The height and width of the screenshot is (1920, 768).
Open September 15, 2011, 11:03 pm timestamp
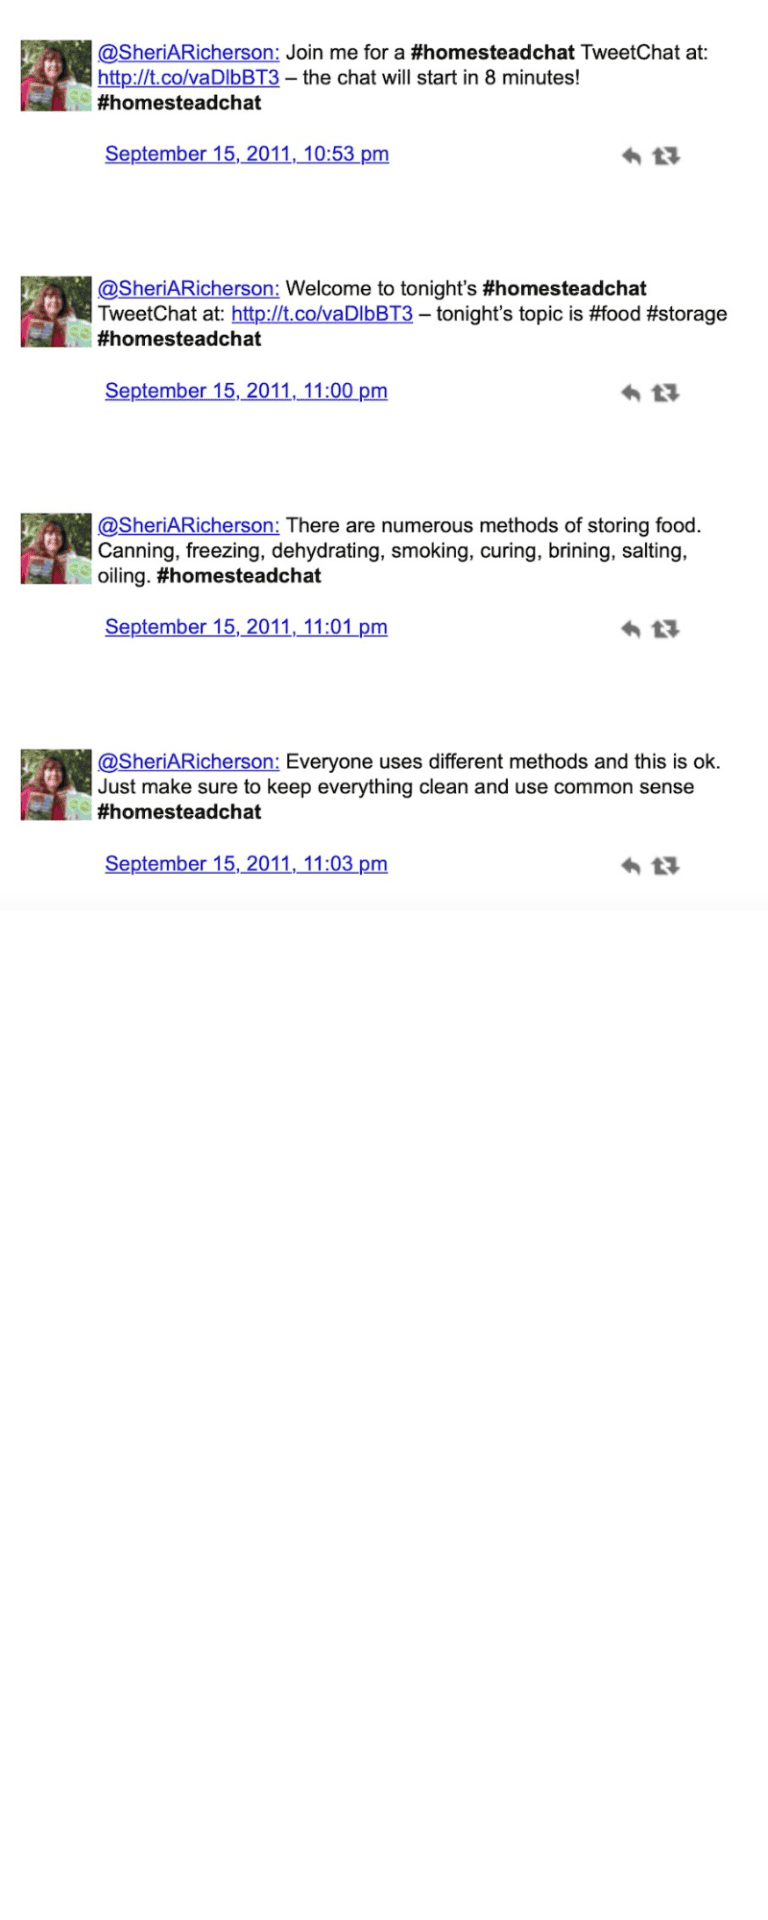[x=246, y=864]
